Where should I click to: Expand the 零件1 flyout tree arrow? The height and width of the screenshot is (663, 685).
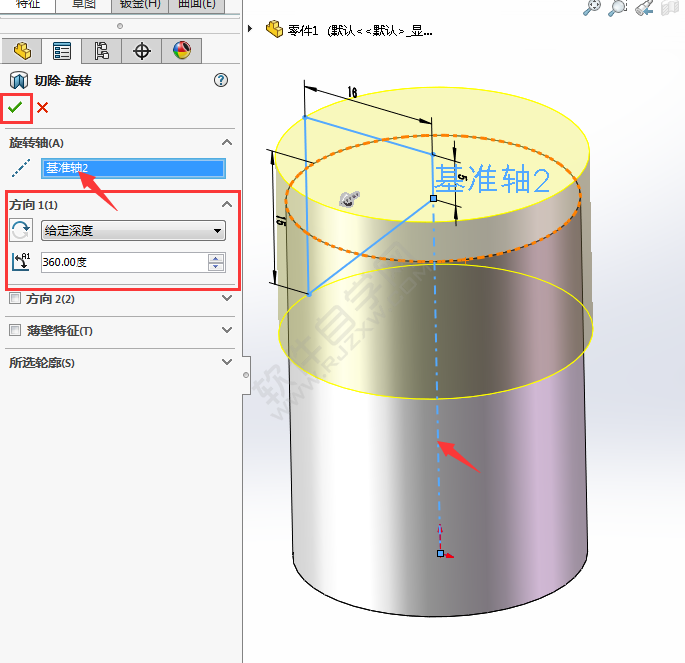tap(250, 29)
